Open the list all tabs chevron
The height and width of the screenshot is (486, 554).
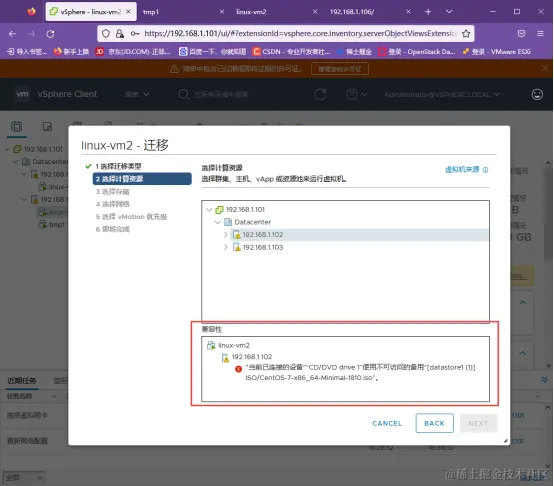449,12
